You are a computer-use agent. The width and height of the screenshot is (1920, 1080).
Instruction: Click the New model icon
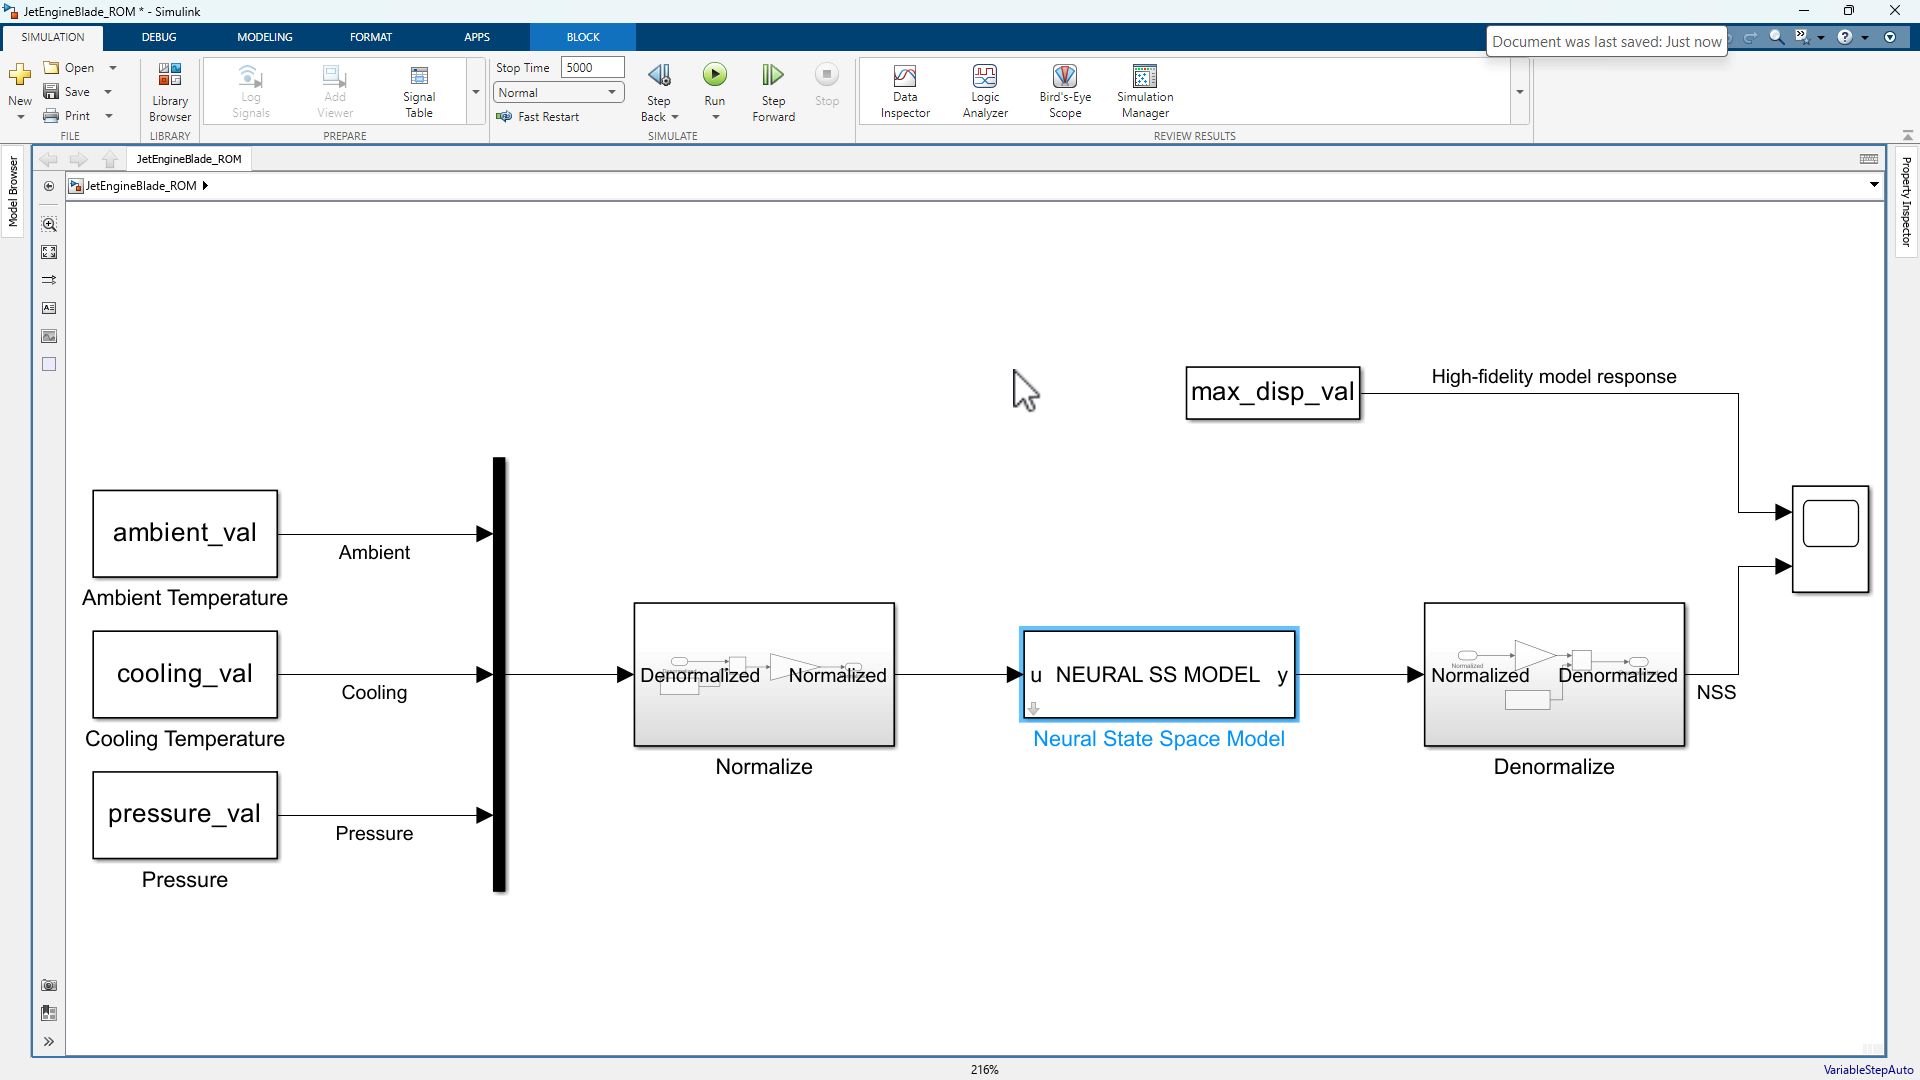(20, 75)
